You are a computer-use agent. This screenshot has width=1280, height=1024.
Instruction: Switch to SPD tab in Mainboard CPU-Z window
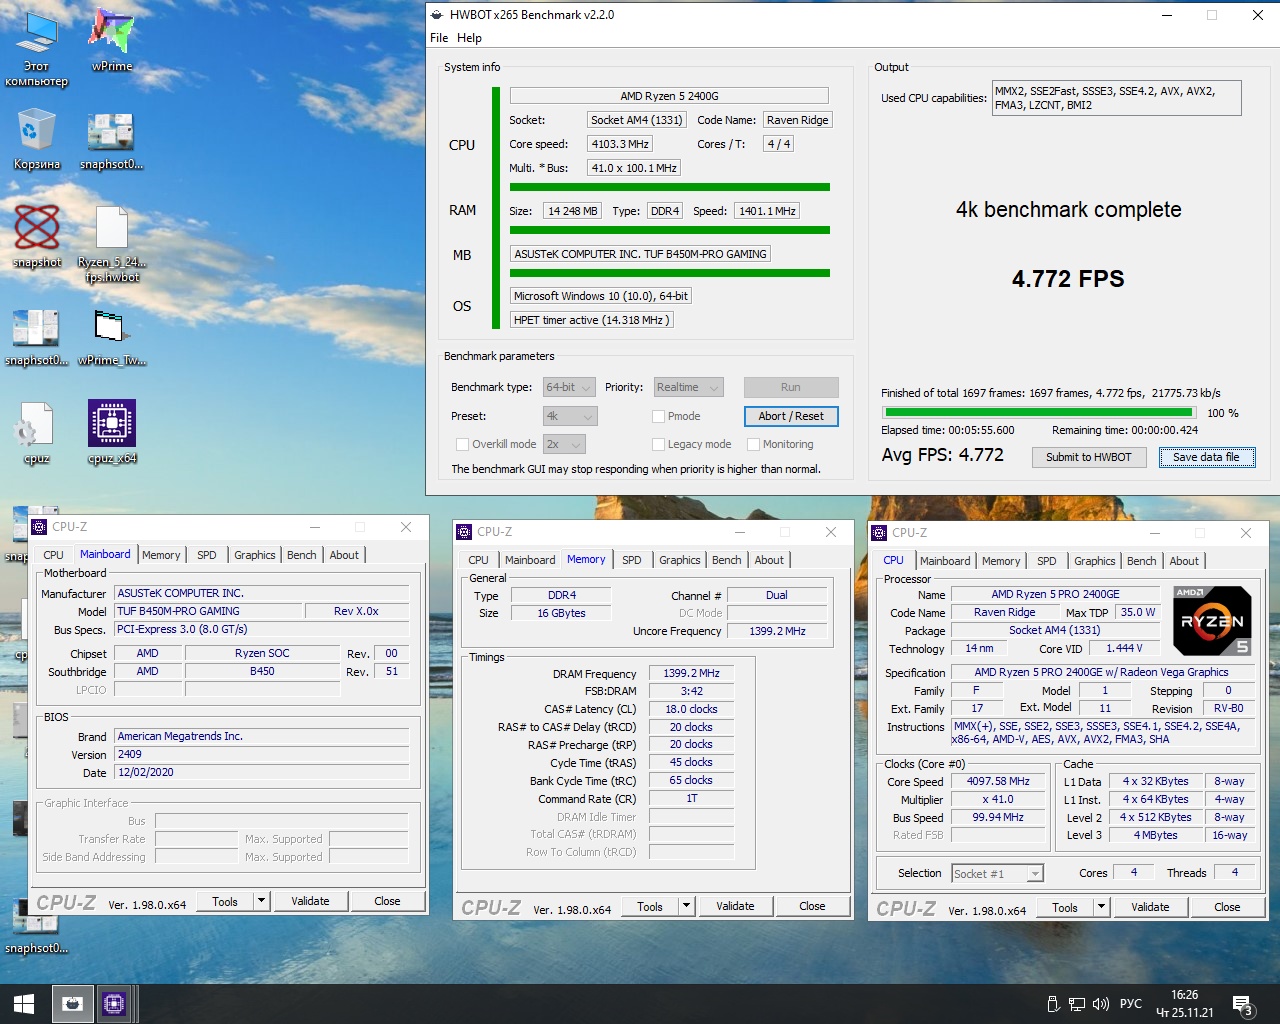point(207,555)
